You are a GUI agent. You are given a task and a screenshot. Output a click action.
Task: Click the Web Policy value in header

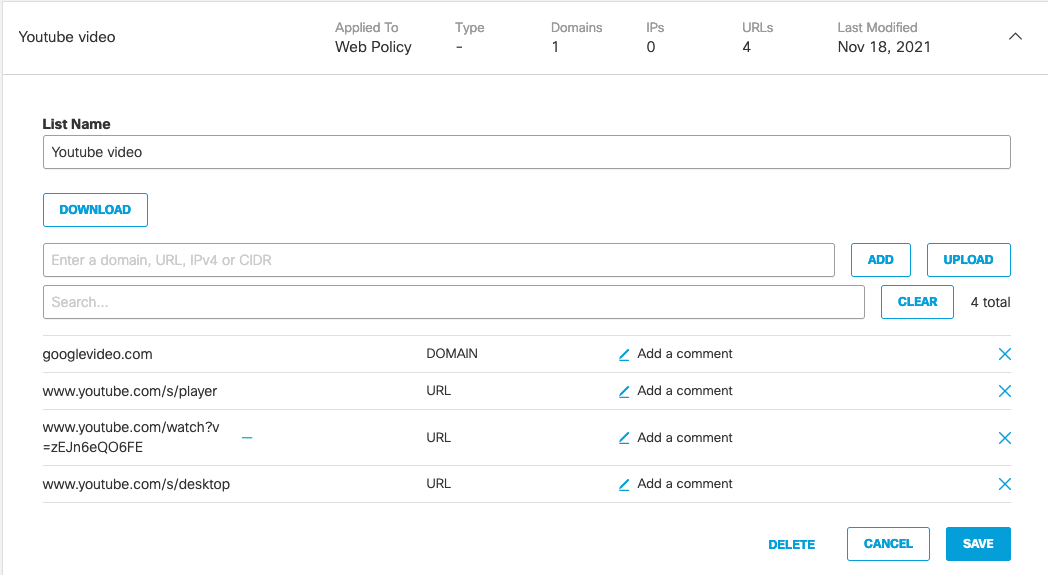coord(373,47)
